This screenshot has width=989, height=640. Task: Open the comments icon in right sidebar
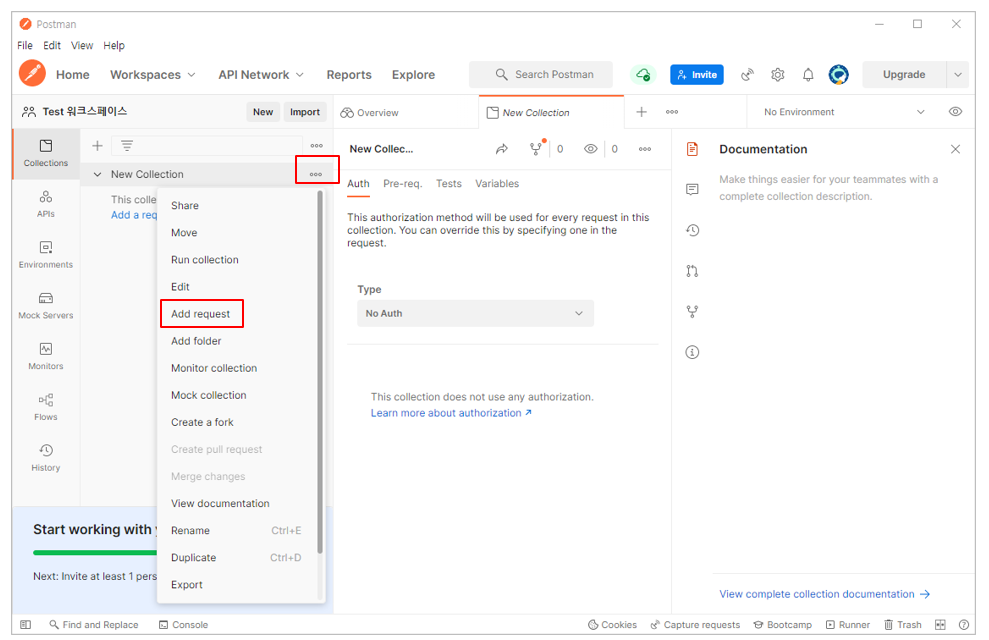(x=692, y=189)
